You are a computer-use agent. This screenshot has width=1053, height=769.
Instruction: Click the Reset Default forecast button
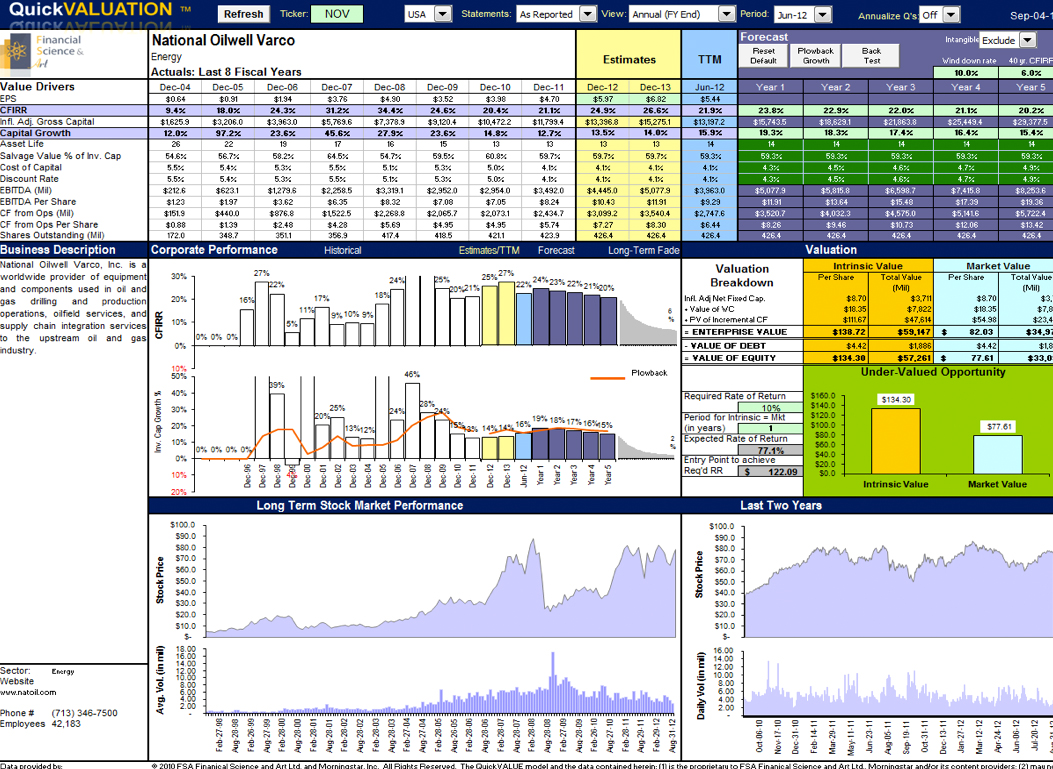click(x=763, y=56)
